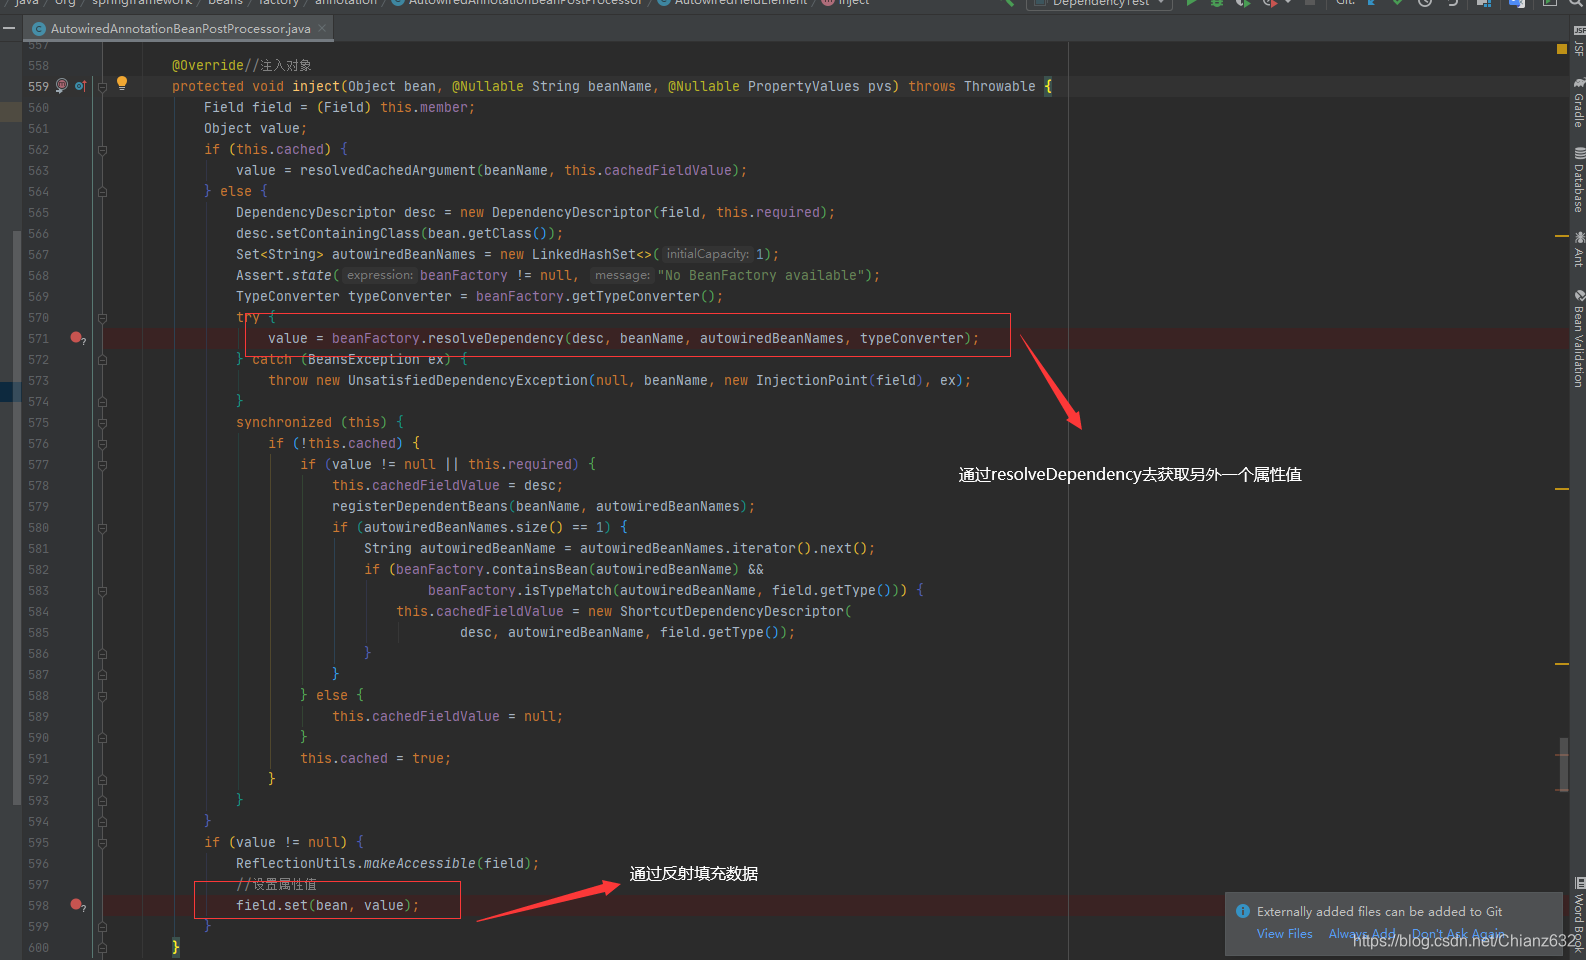Click line number 565 in the gutter
Screen dimensions: 1586x960
38,213
